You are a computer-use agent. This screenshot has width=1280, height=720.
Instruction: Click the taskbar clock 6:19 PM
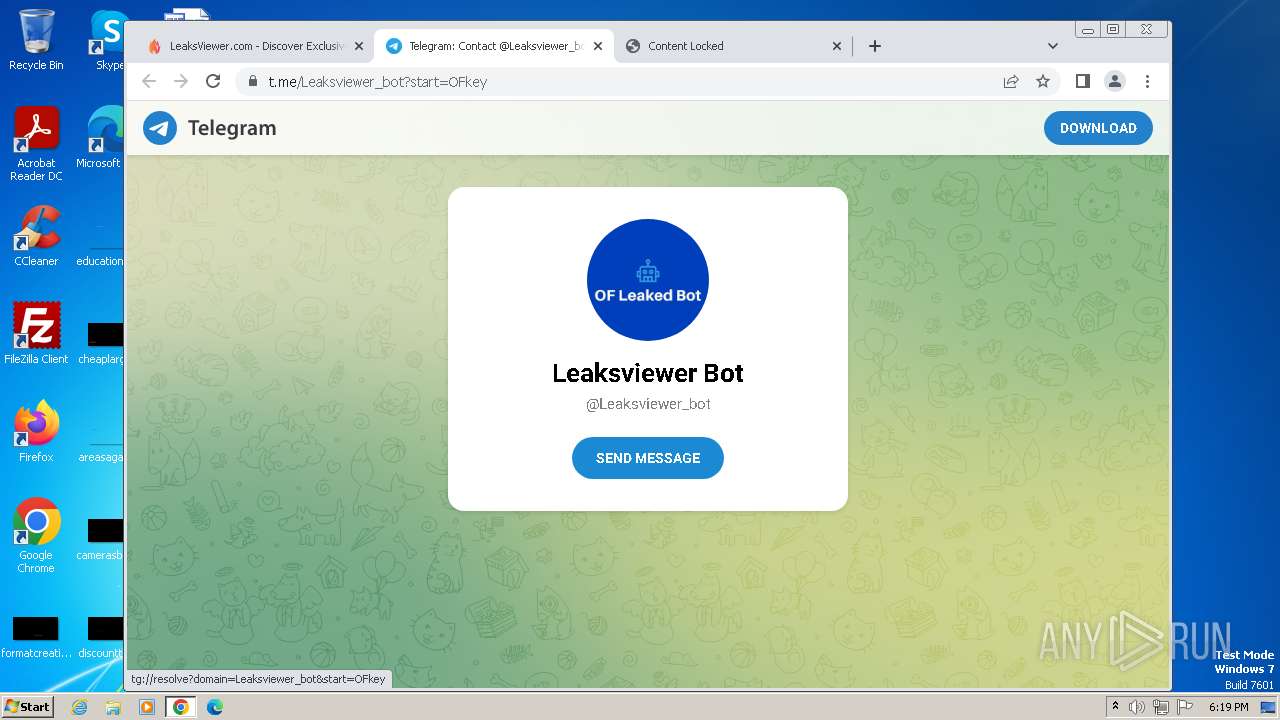coord(1228,707)
